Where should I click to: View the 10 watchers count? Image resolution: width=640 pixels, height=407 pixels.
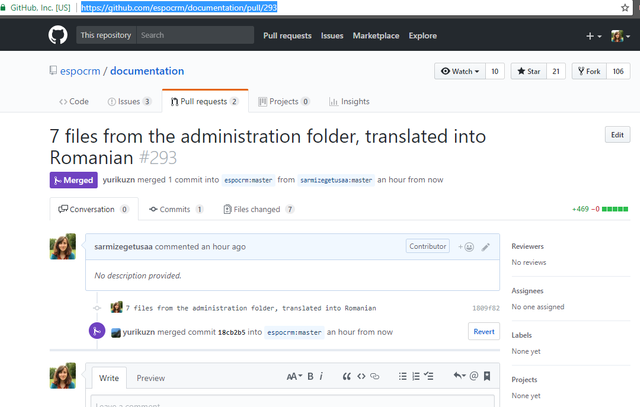[495, 71]
